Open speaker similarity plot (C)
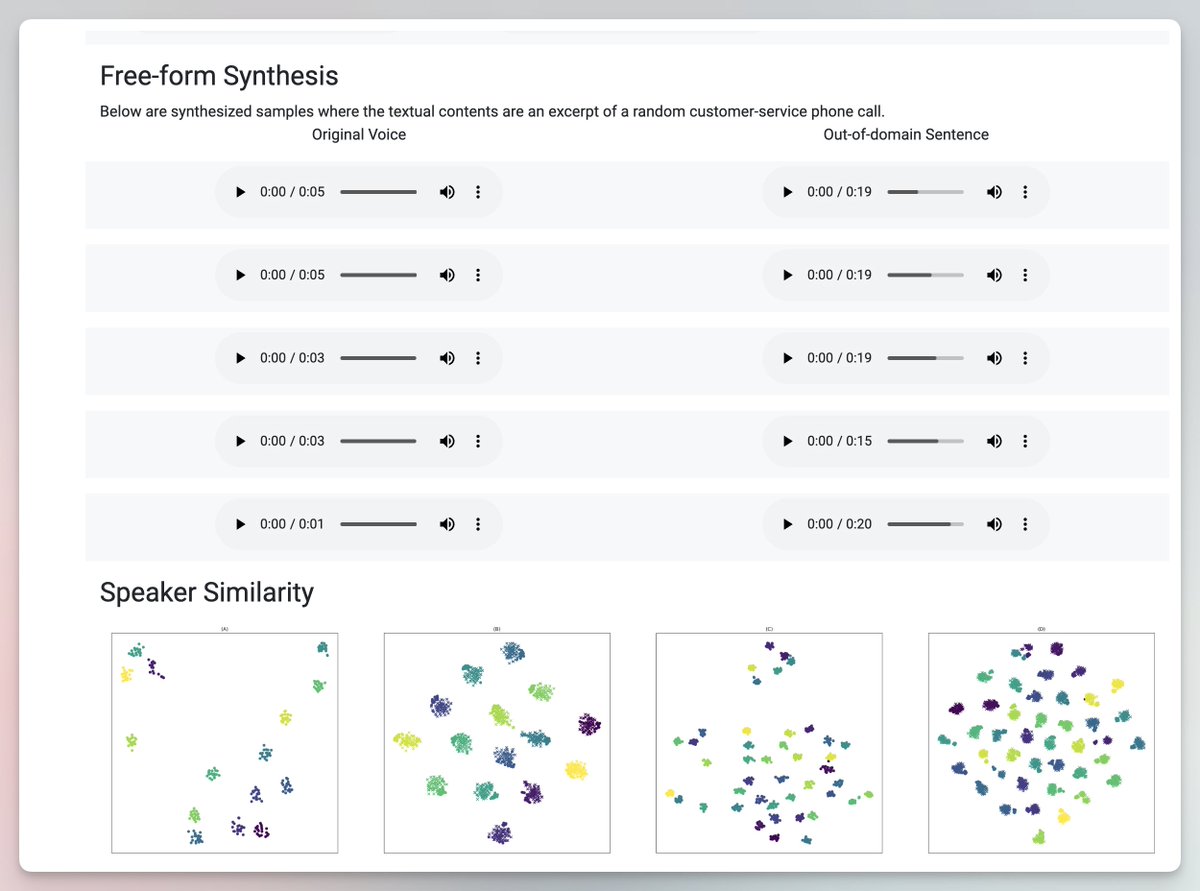Image resolution: width=1200 pixels, height=891 pixels. coord(769,740)
